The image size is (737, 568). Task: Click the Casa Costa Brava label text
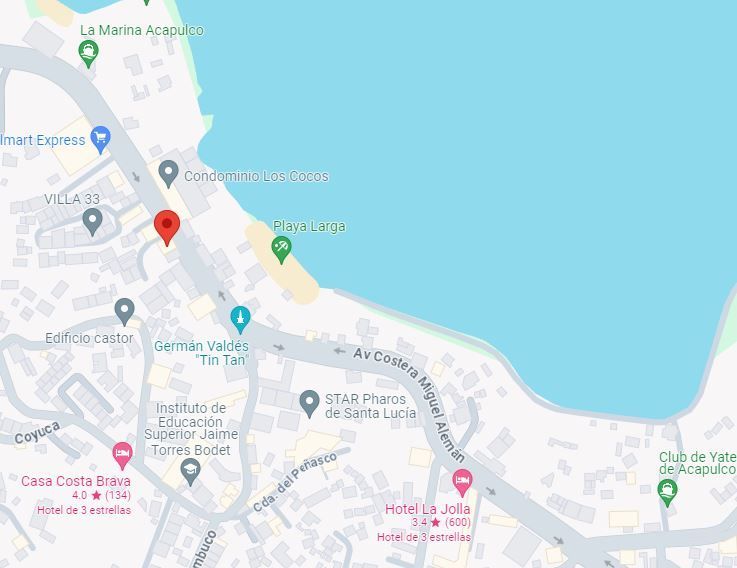[x=76, y=481]
